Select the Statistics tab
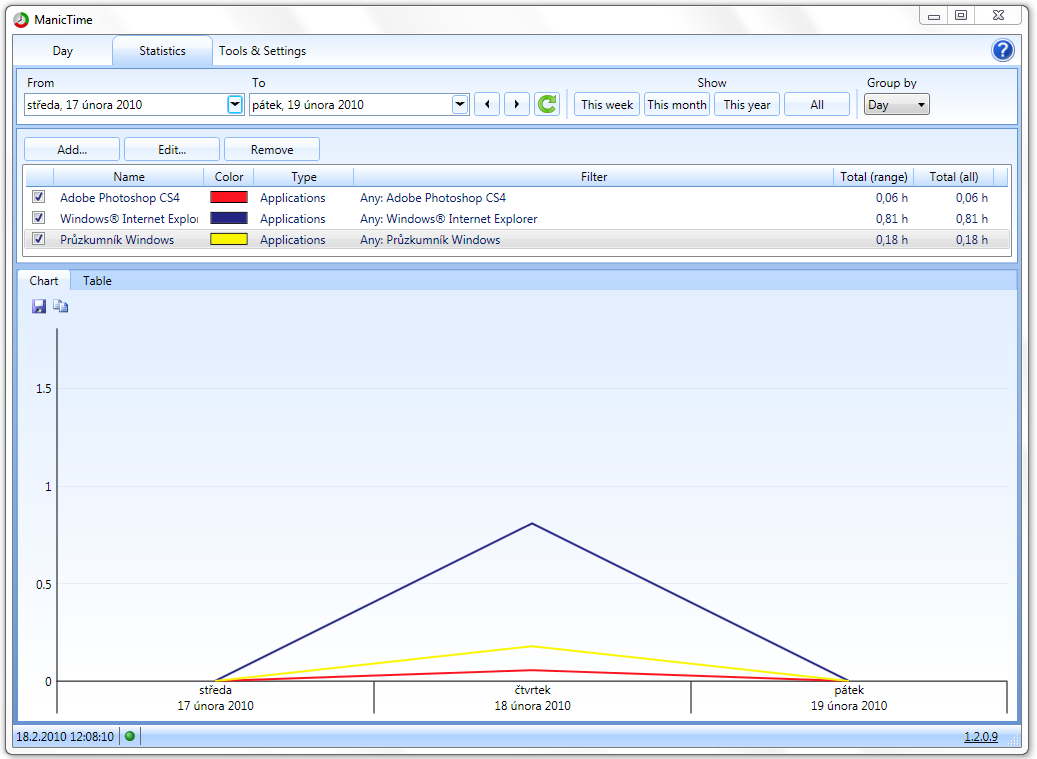The width and height of the screenshot is (1037, 759). coord(162,51)
